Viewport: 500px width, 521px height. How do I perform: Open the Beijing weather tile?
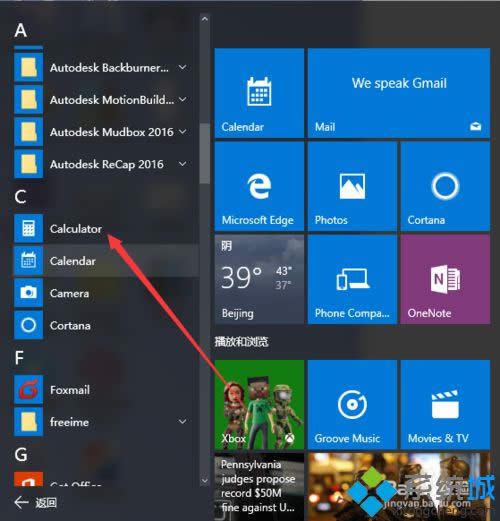(259, 279)
